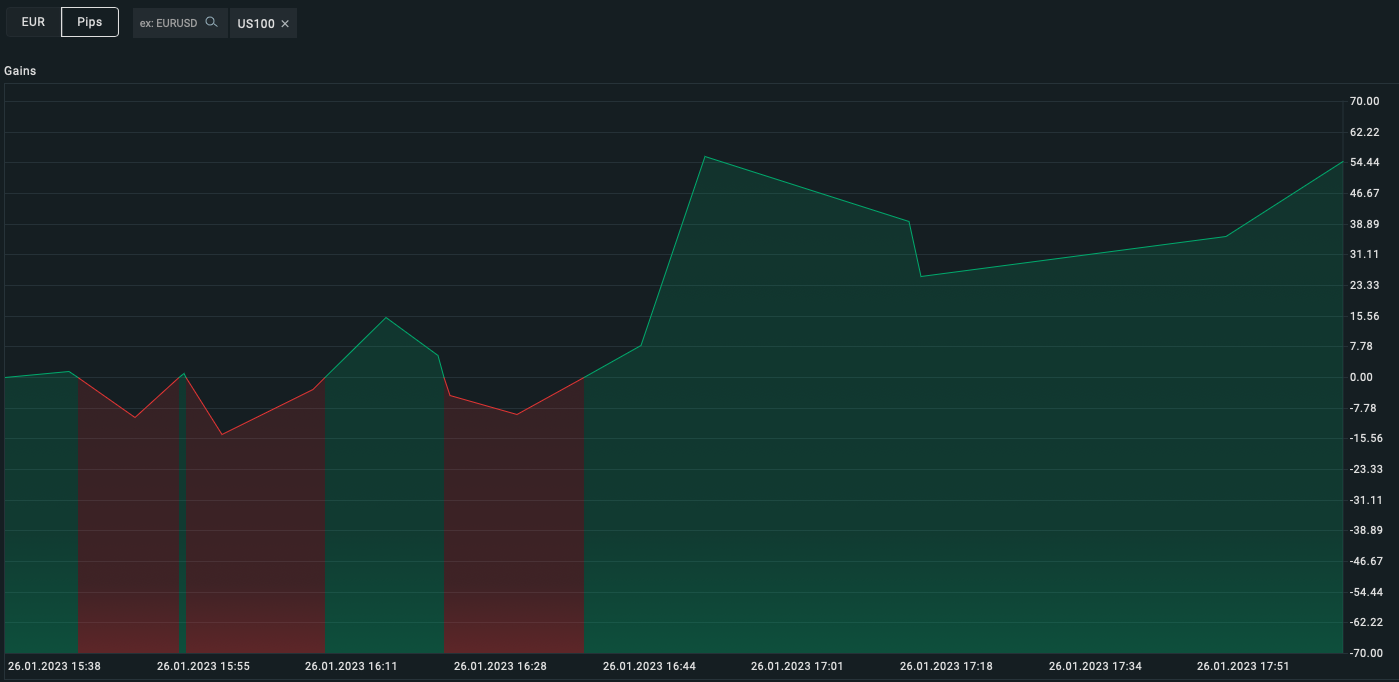This screenshot has height=682, width=1399.
Task: Click the magnifying glass search icon
Action: click(x=211, y=22)
